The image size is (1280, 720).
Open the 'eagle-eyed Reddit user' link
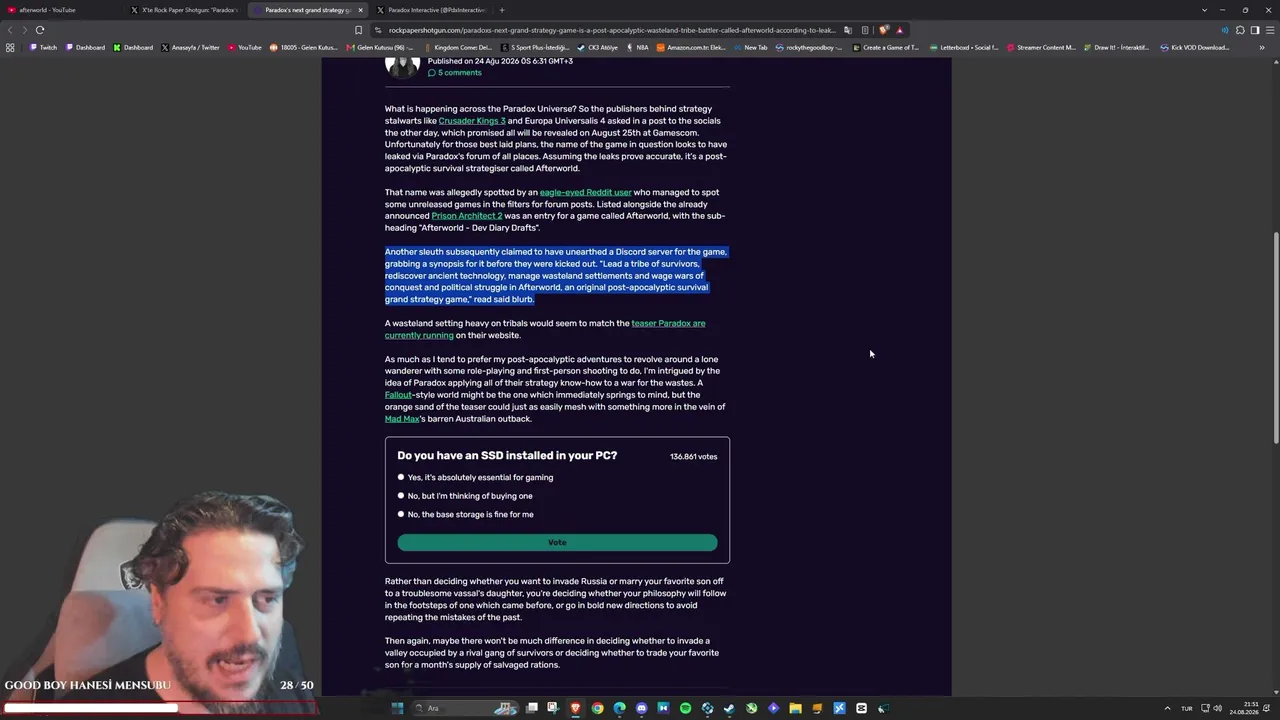(x=585, y=192)
